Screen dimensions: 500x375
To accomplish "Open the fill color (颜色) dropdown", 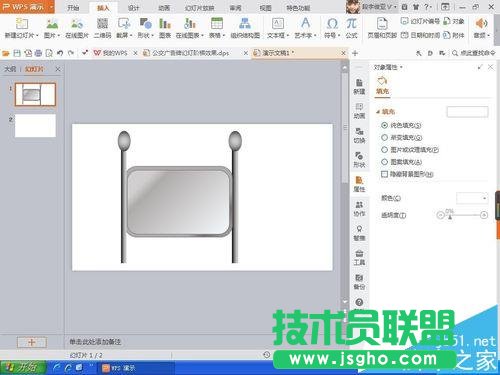I will click(x=472, y=198).
